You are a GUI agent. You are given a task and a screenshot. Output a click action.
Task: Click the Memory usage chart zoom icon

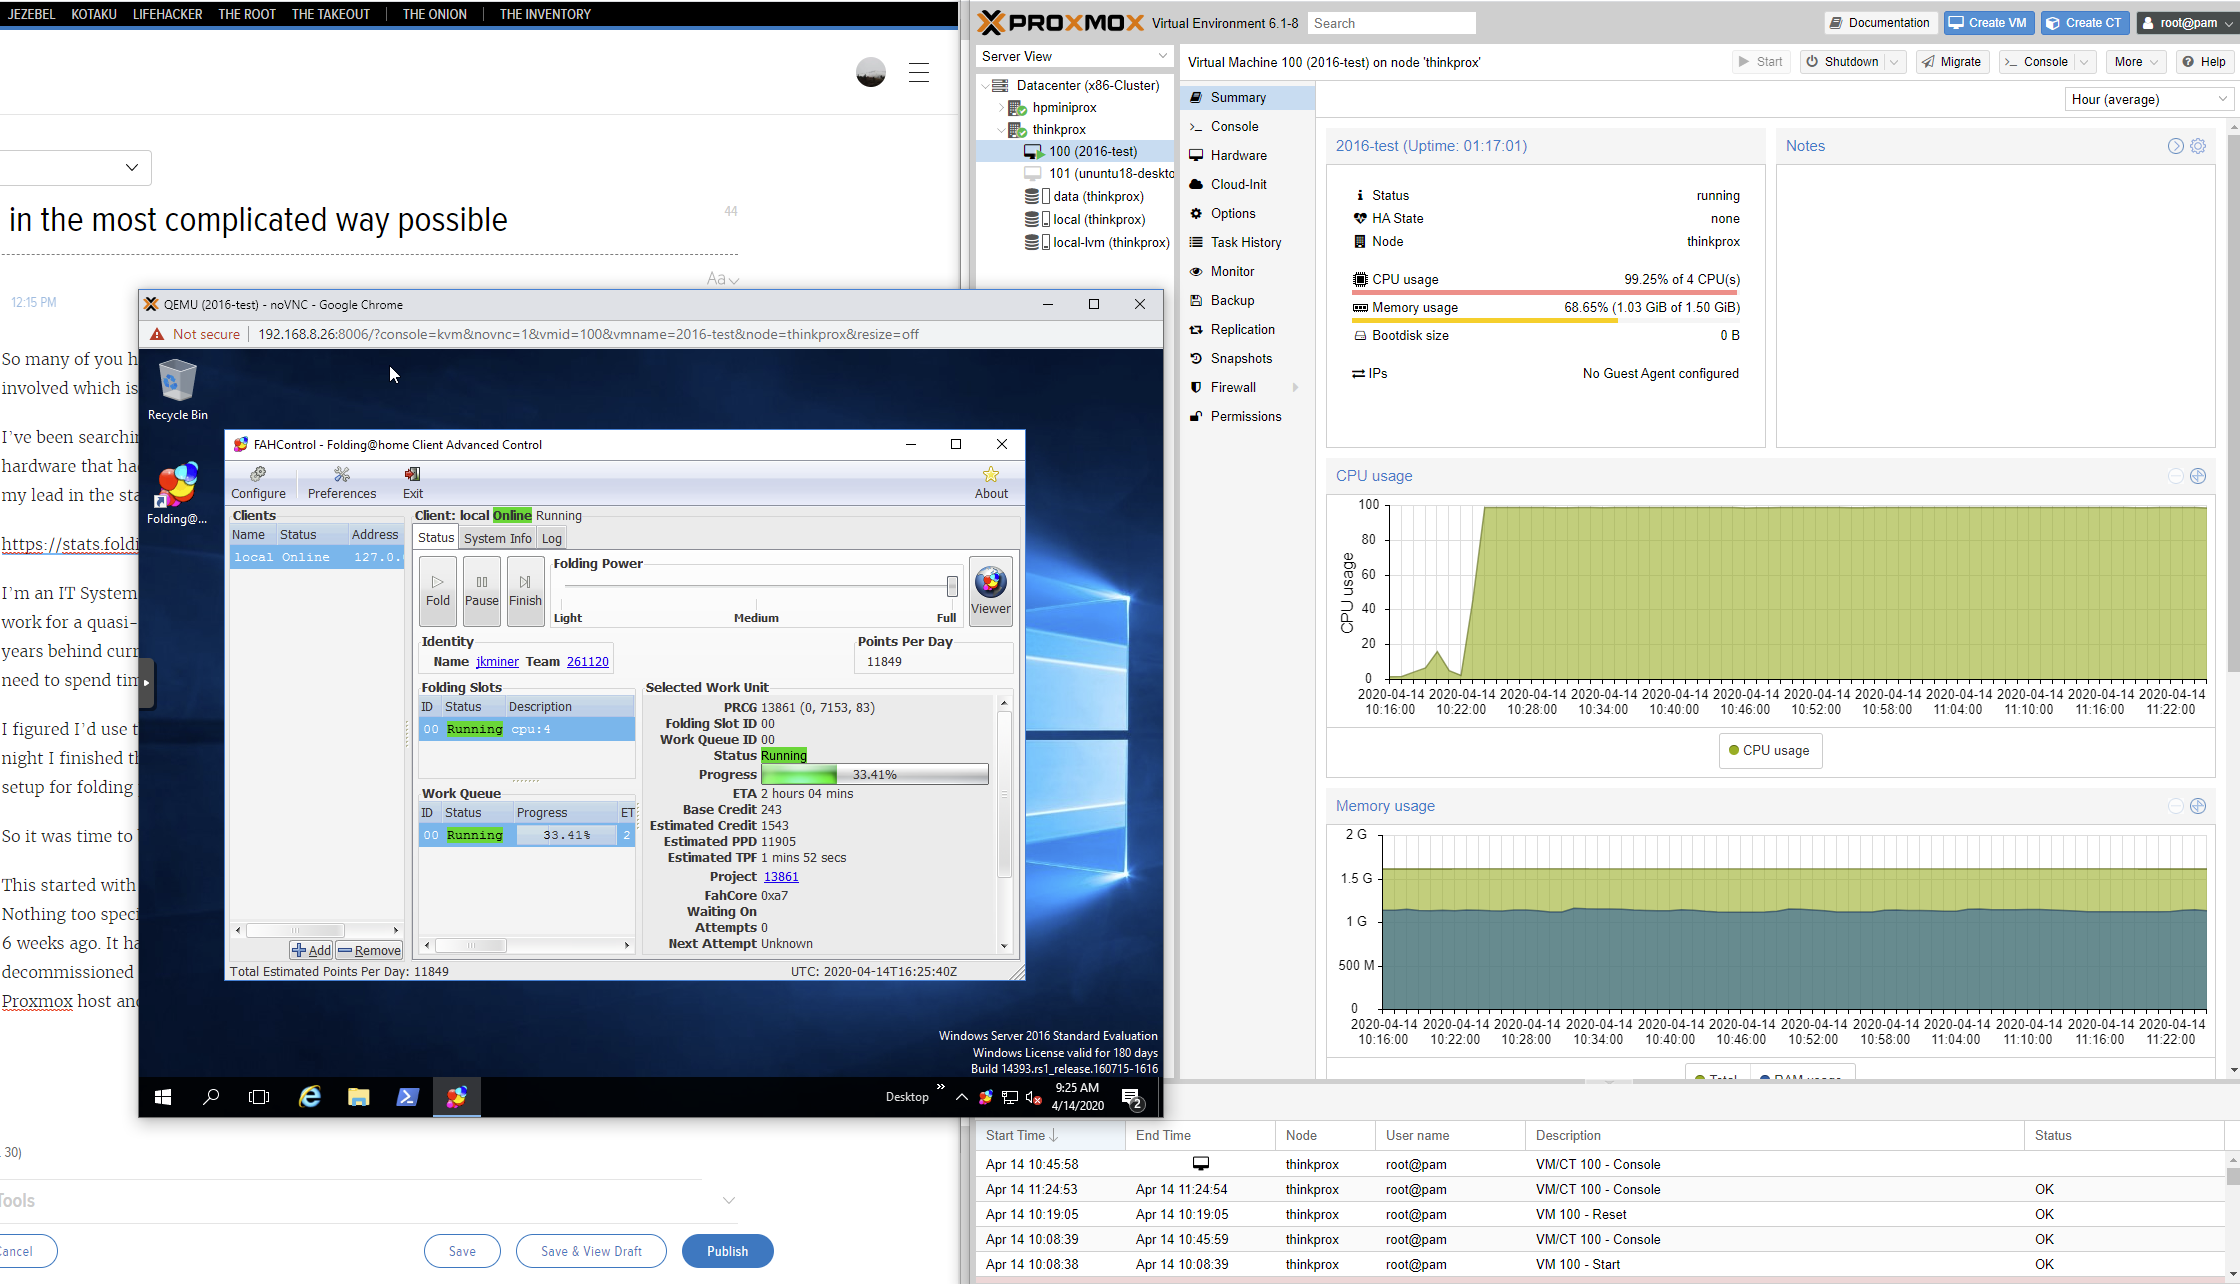point(2198,806)
